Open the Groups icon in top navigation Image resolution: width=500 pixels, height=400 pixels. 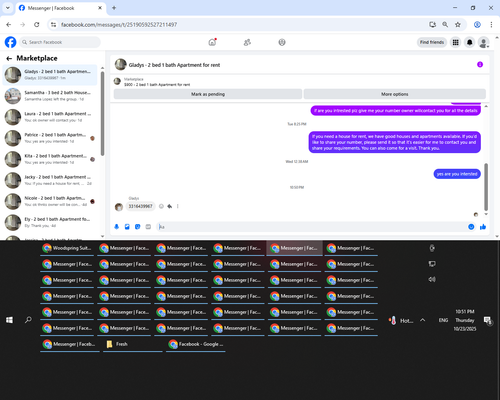[282, 42]
